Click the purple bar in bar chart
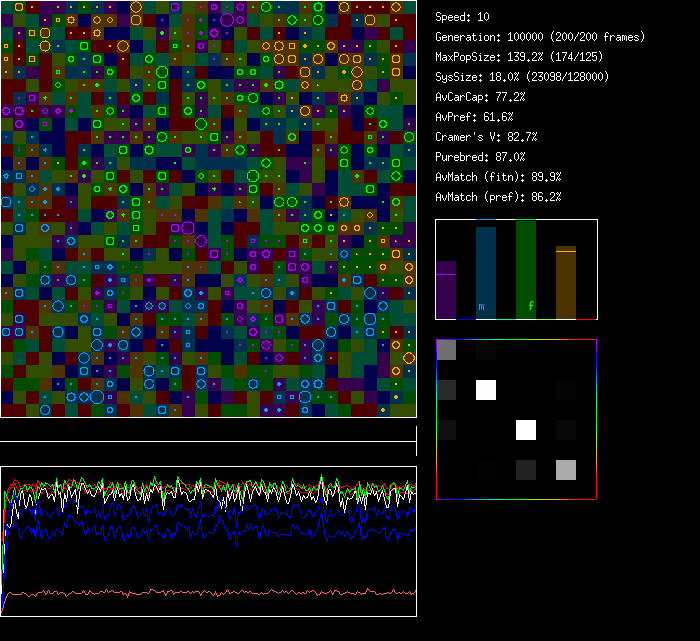The width and height of the screenshot is (700, 641). click(x=446, y=290)
